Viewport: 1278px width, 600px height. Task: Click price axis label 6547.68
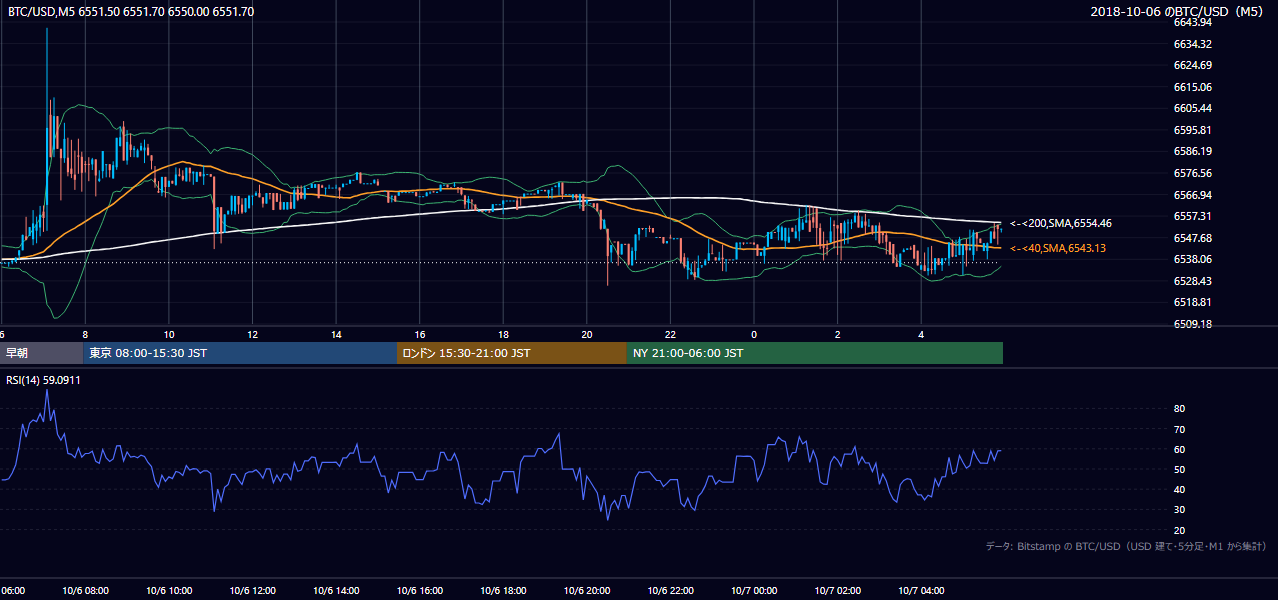(1193, 238)
